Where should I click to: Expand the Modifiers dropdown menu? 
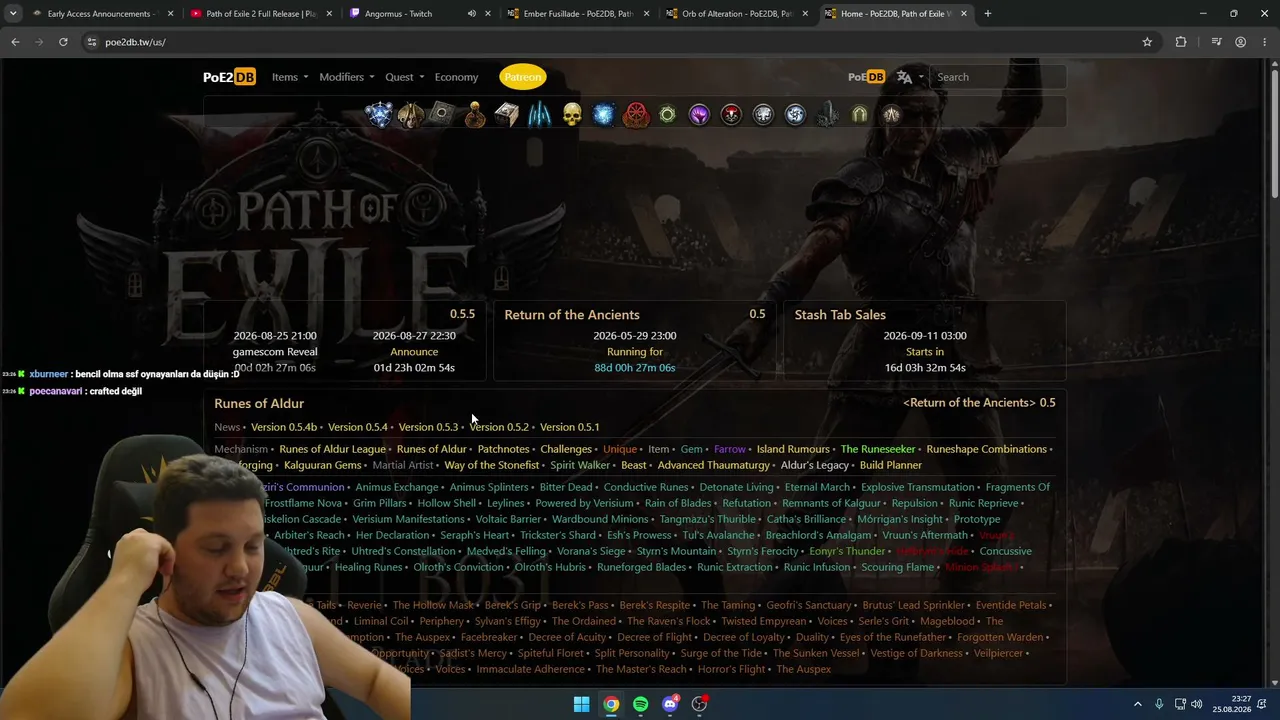[347, 77]
